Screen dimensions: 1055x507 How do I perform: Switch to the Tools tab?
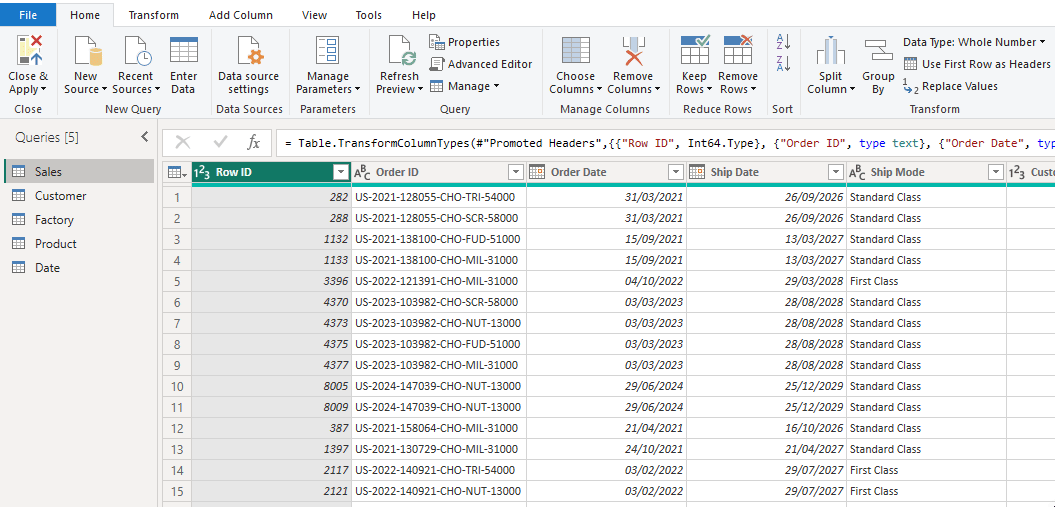tap(369, 15)
